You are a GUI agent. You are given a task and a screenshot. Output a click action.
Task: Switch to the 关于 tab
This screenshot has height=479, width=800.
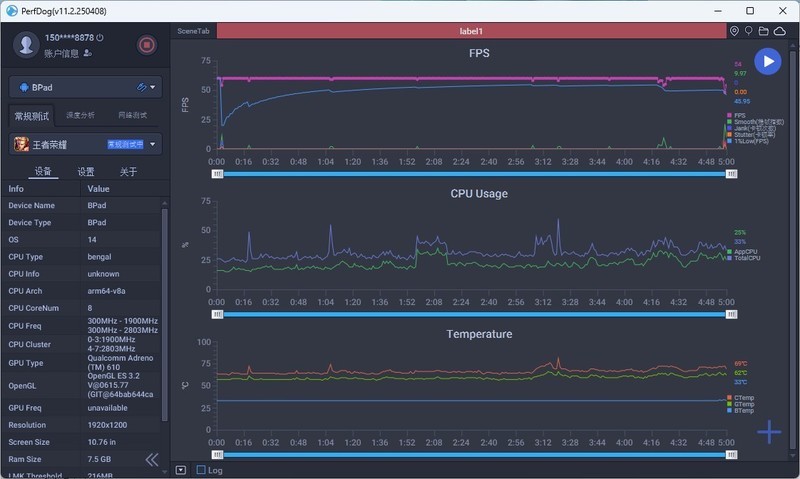[x=128, y=172]
